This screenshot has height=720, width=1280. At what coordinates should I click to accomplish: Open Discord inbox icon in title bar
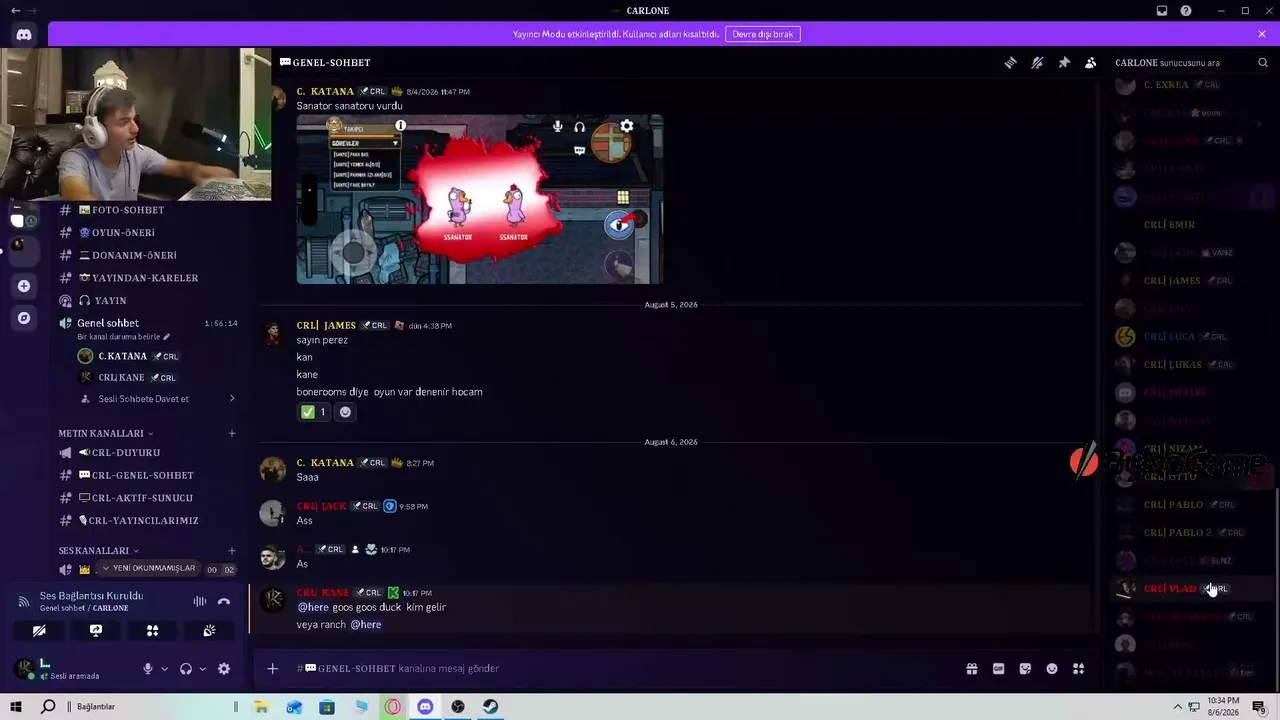click(x=1162, y=11)
